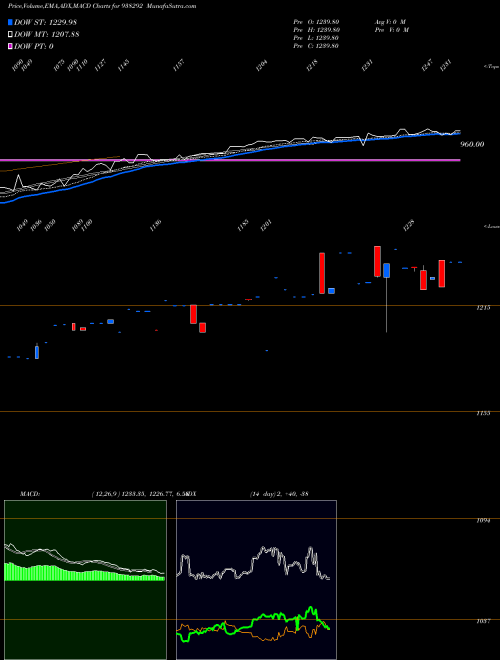Click the blue DOW ST legend swatch
Image resolution: width=500 pixels, height=660 pixels.
[10, 22]
